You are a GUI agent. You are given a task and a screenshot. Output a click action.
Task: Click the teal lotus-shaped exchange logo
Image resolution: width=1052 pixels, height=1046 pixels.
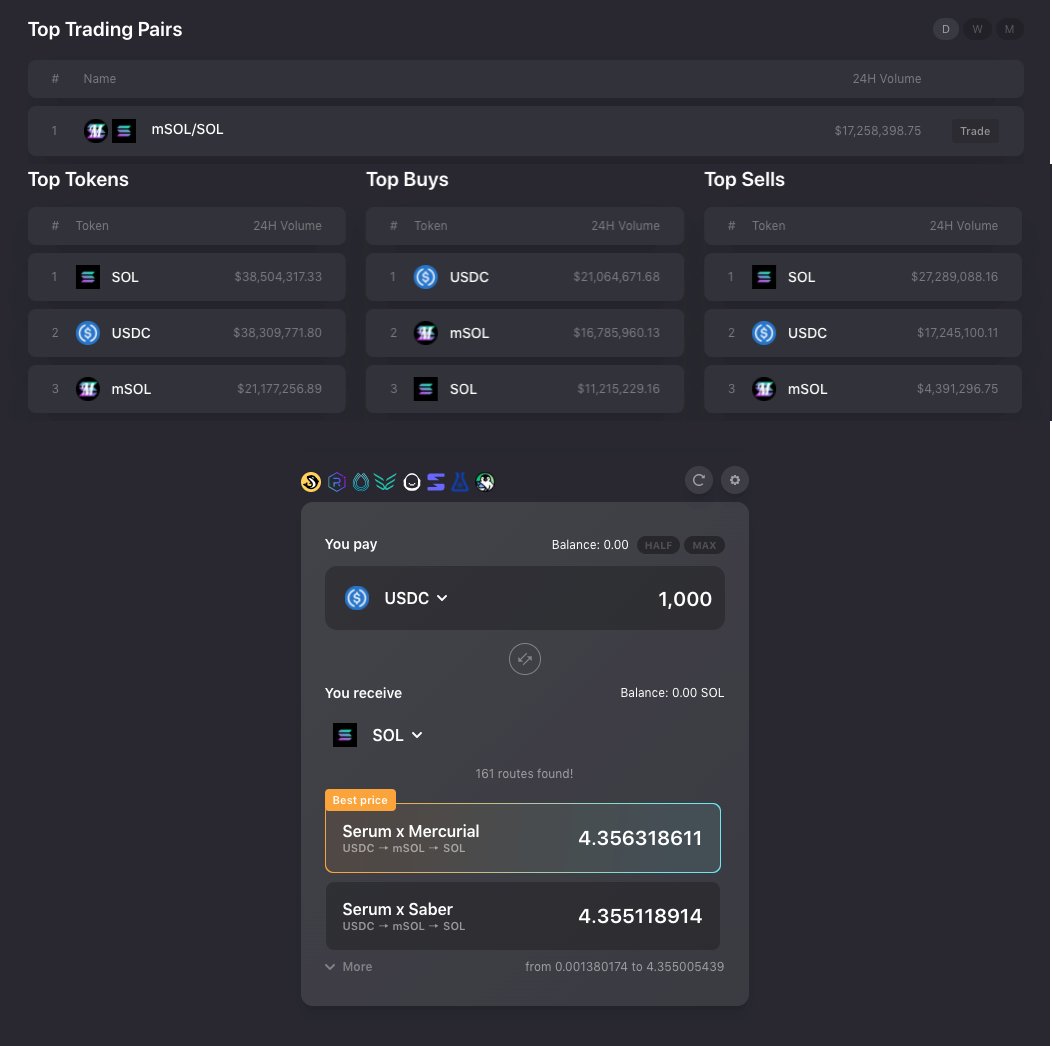tap(361, 482)
